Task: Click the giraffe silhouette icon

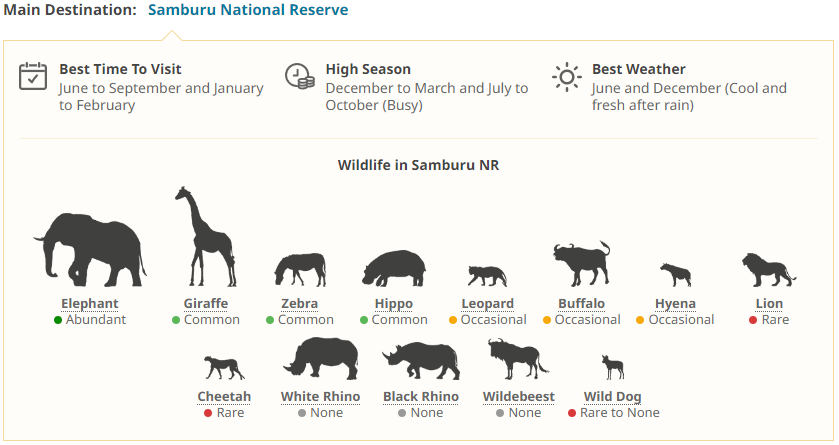Action: 205,240
